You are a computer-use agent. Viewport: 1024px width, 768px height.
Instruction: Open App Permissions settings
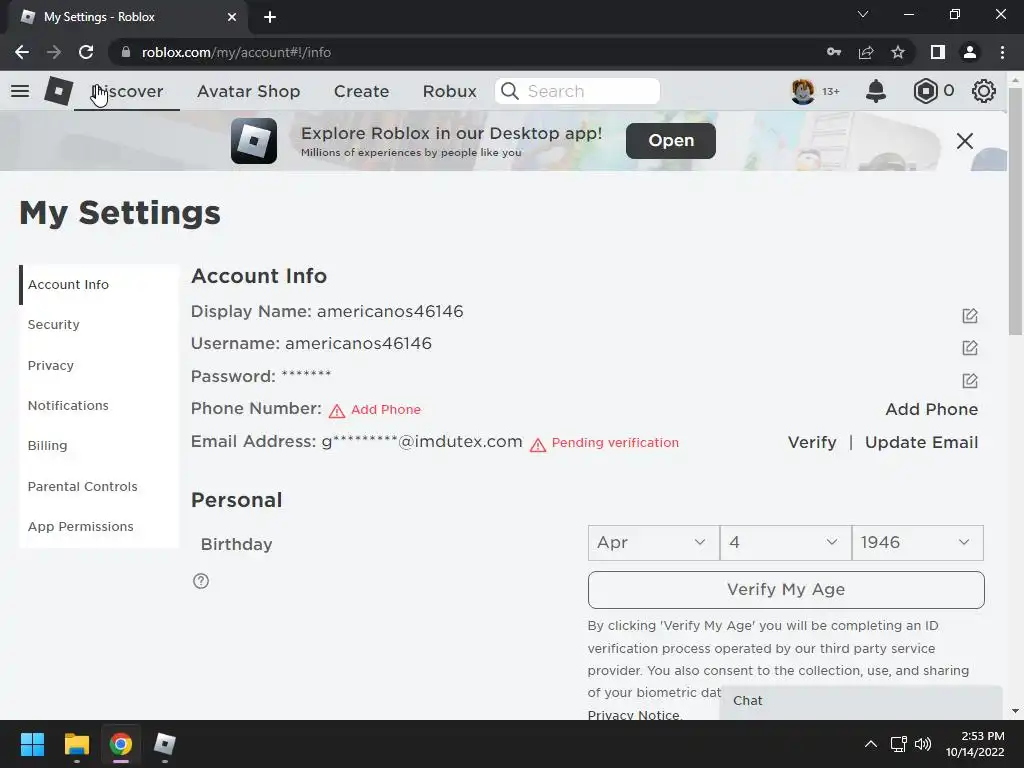pos(99,526)
